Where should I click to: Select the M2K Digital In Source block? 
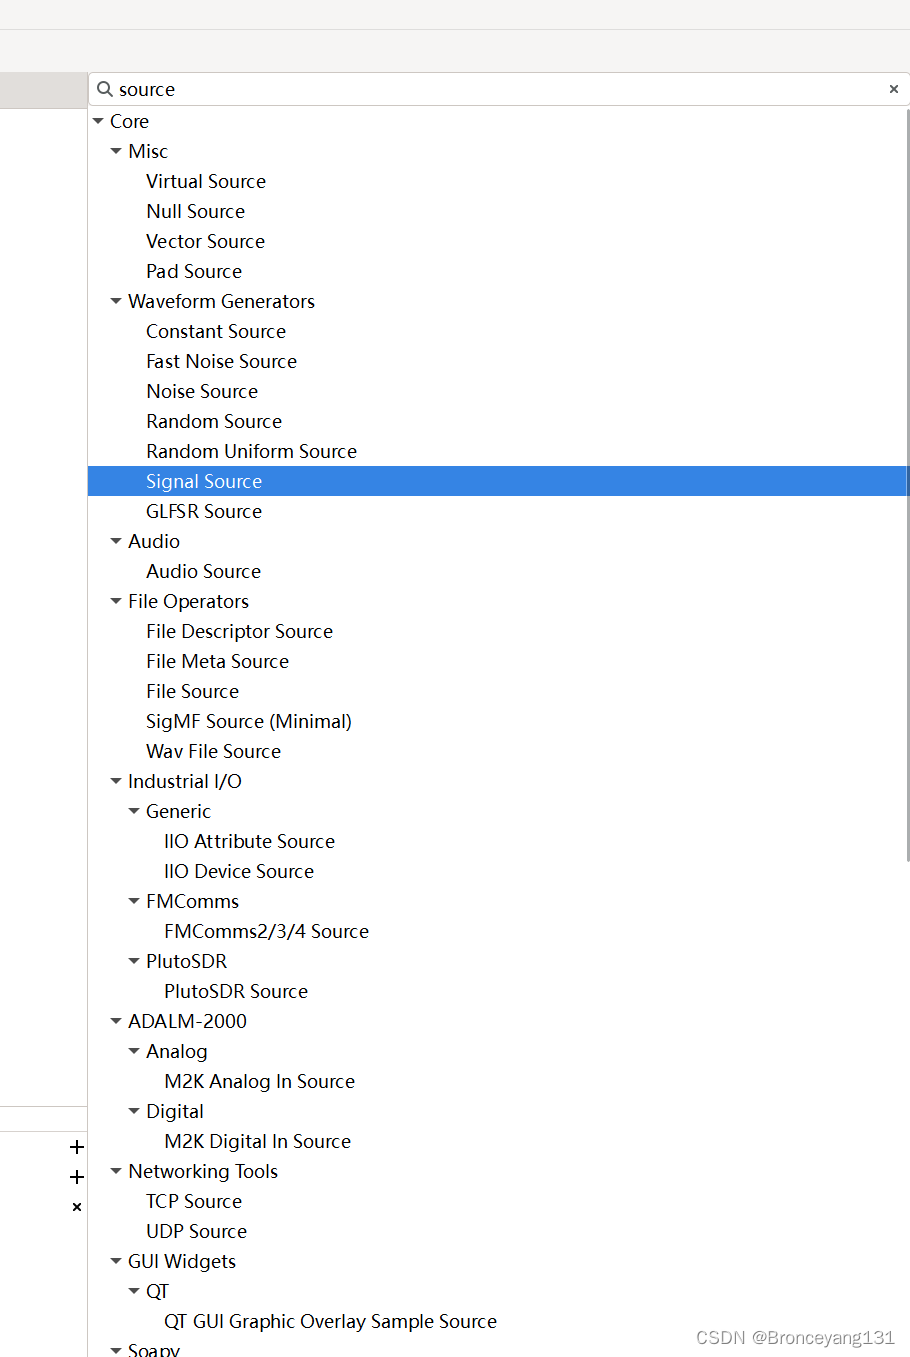(258, 1141)
